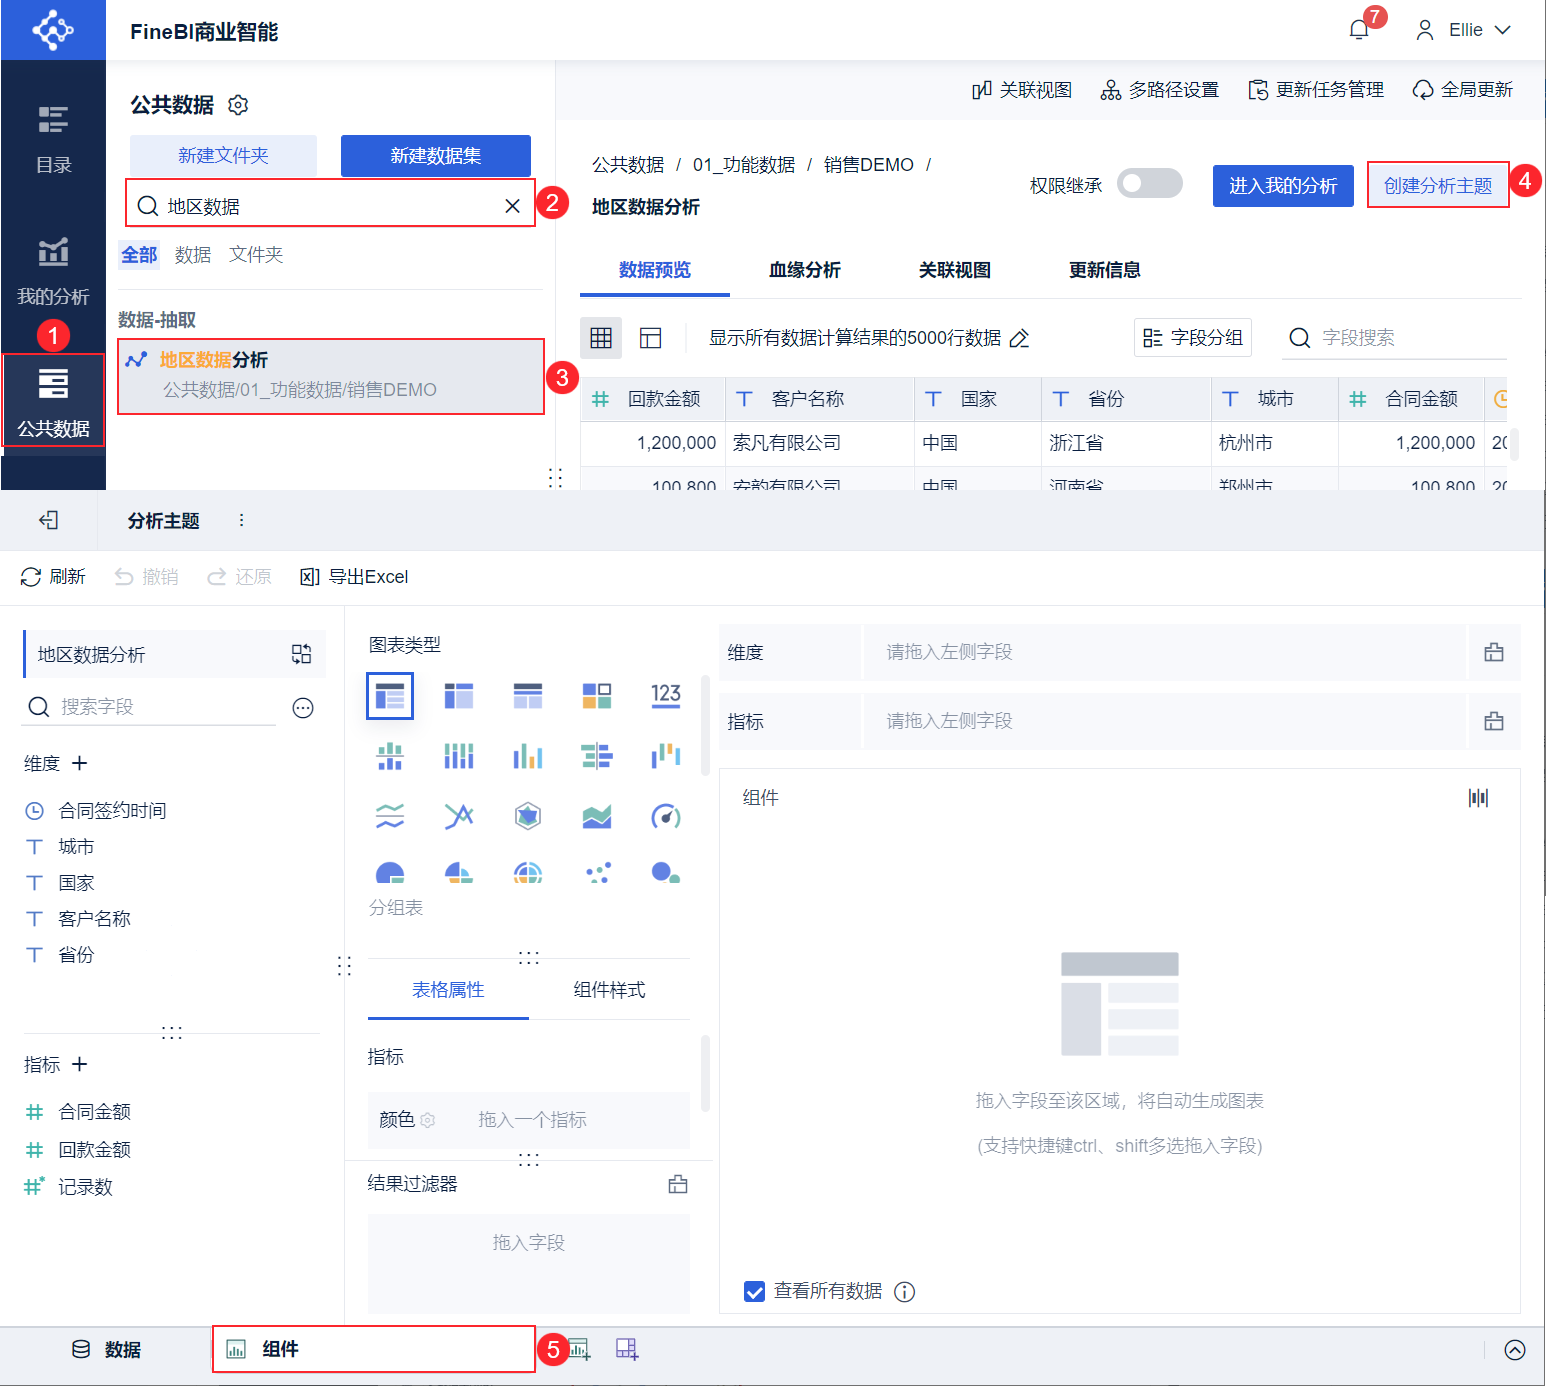This screenshot has height=1386, width=1546.
Task: Click 进入我的分析 button
Action: 1283,186
